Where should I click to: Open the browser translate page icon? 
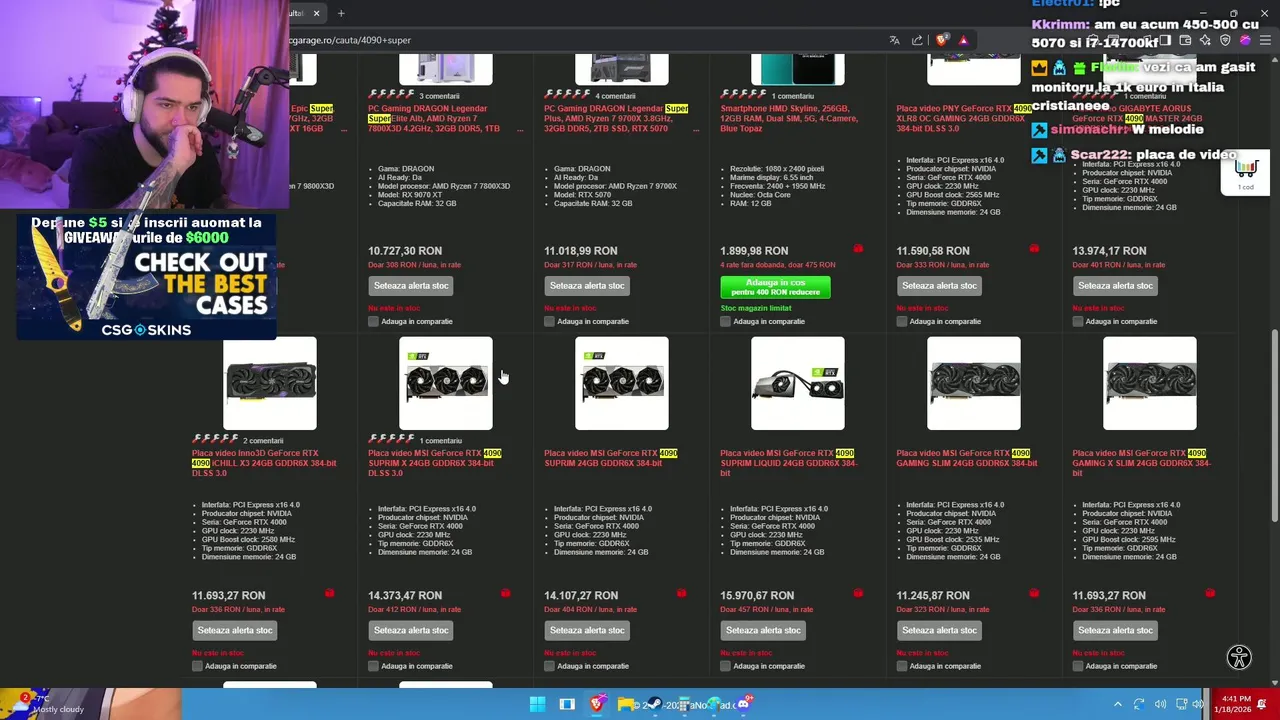(894, 40)
